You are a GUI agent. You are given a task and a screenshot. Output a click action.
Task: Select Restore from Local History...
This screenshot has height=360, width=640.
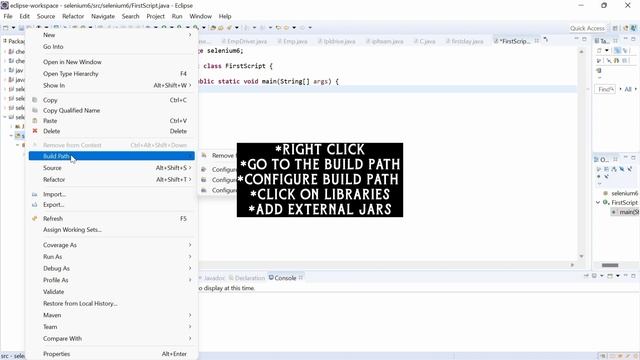(x=111, y=304)
